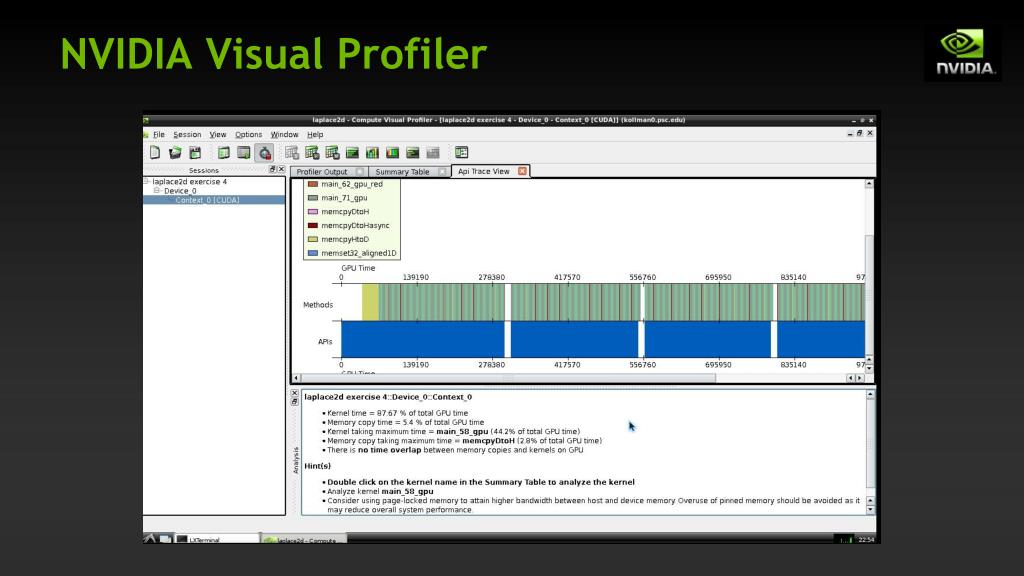Click the trace view scroll up arrow

point(869,184)
